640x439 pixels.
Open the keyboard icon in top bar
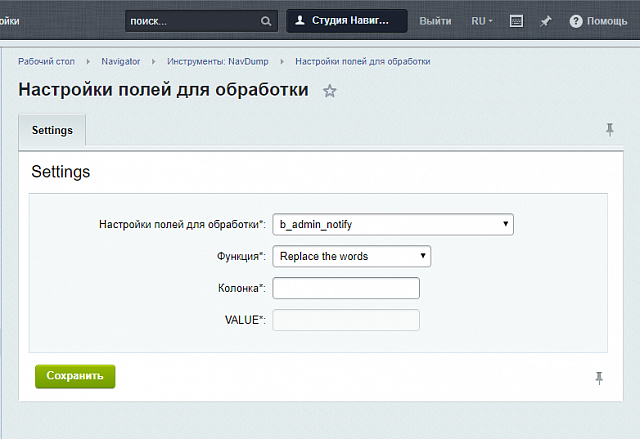click(516, 21)
